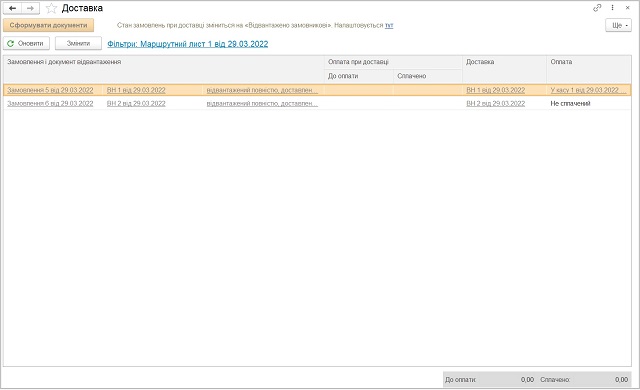640x390 pixels.
Task: Open payment 'У касу 1 від 29.03.2022'
Action: [588, 90]
